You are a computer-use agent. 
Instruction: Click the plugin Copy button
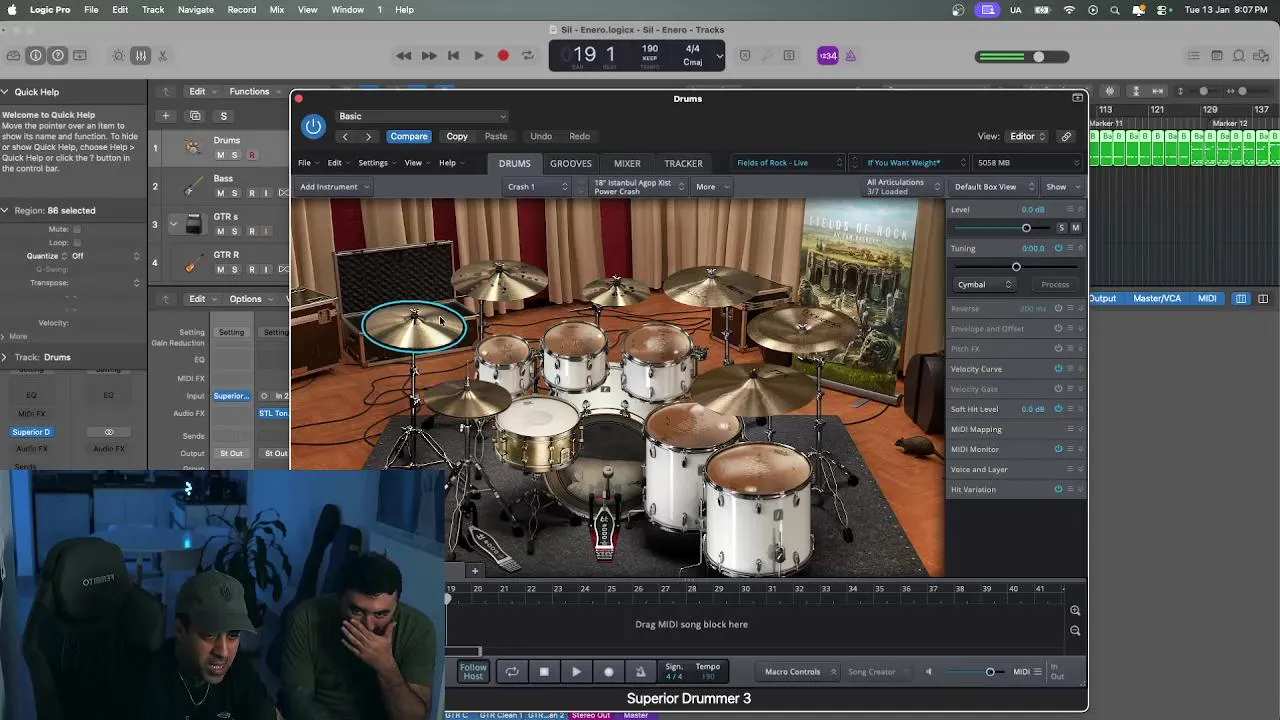[457, 136]
